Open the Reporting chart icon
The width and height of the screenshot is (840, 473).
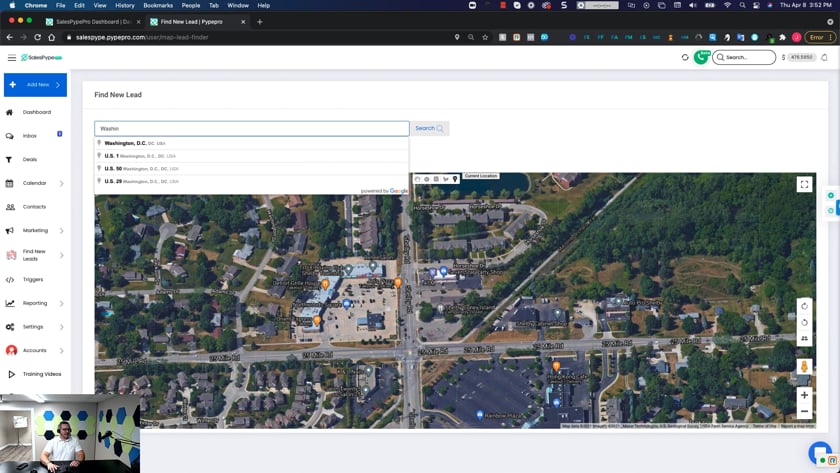[x=10, y=303]
